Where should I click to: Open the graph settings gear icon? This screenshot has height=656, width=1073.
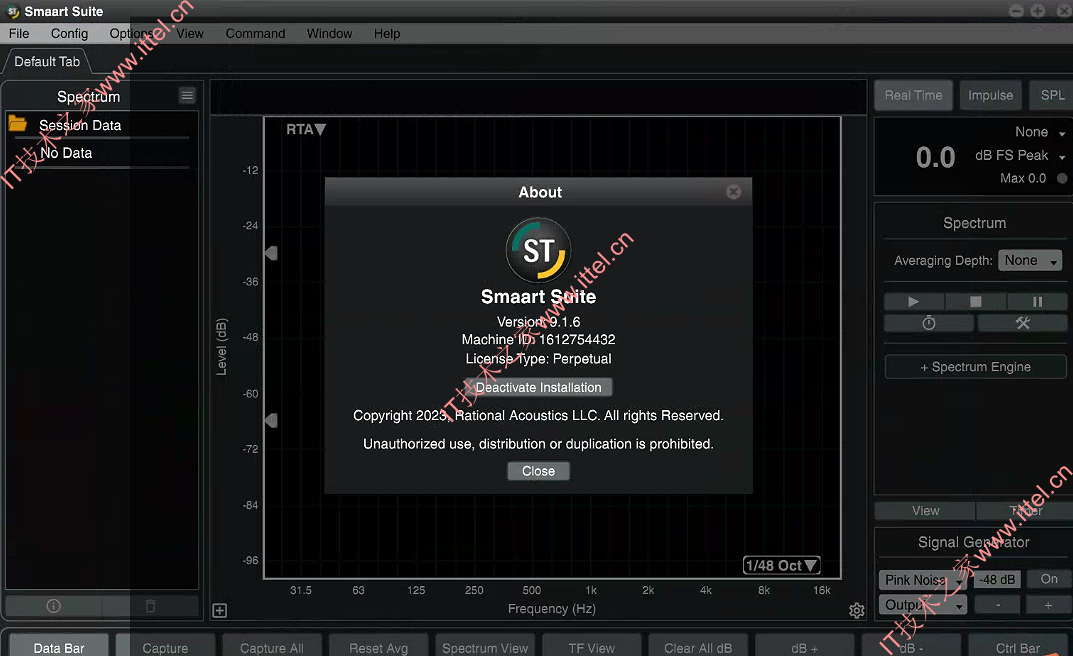click(x=857, y=610)
